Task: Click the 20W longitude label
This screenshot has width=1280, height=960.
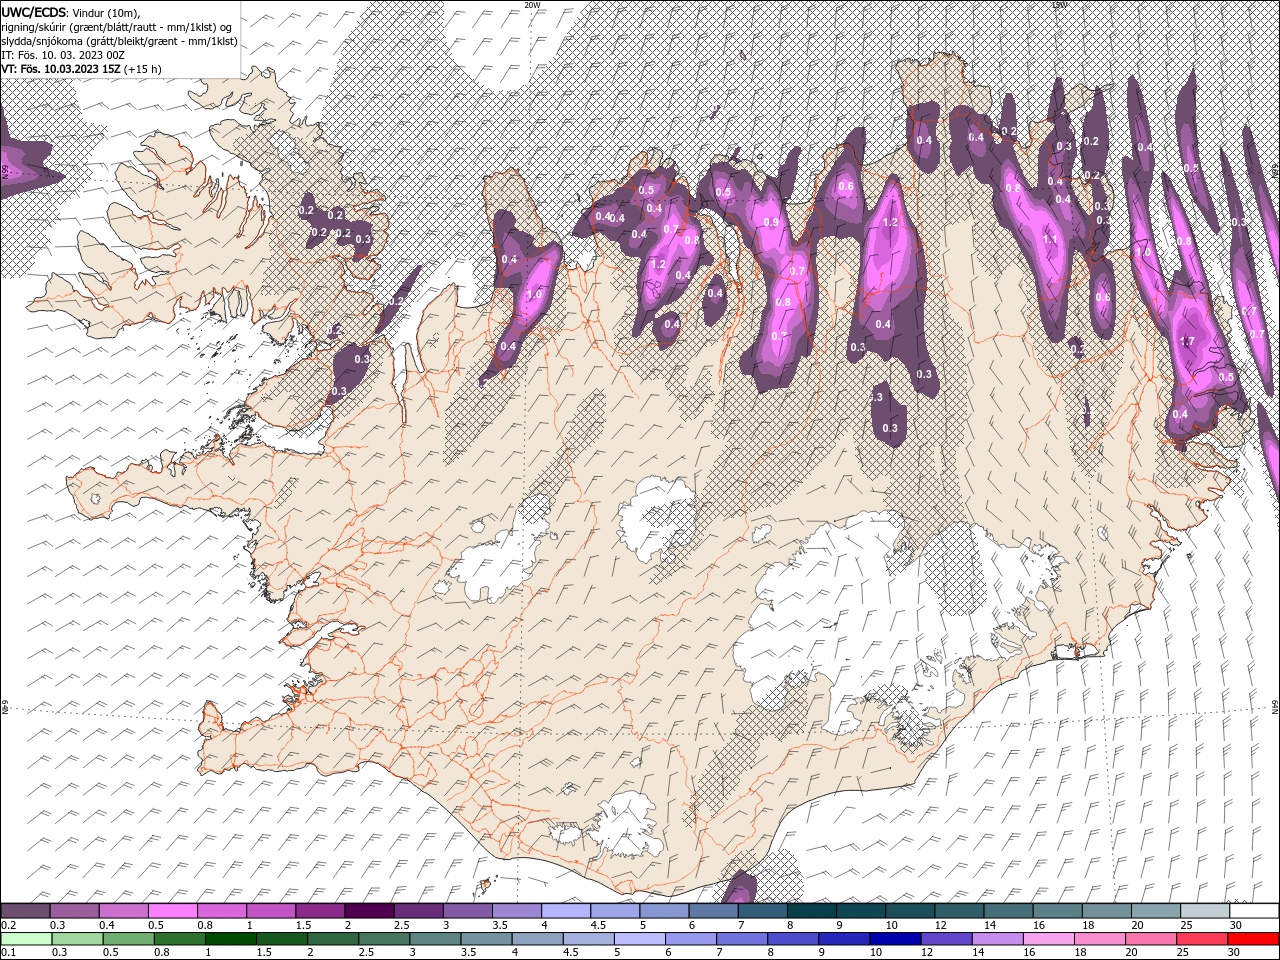Action: point(532,5)
